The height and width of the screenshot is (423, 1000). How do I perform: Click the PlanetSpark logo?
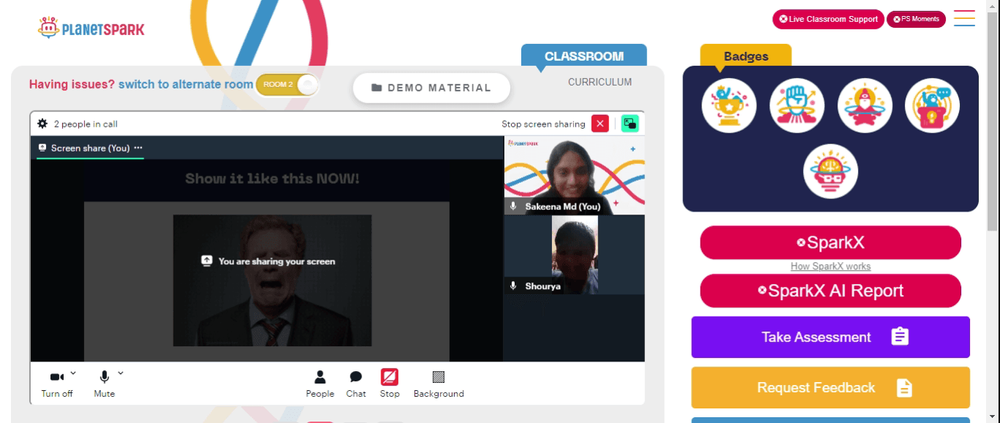(x=91, y=27)
